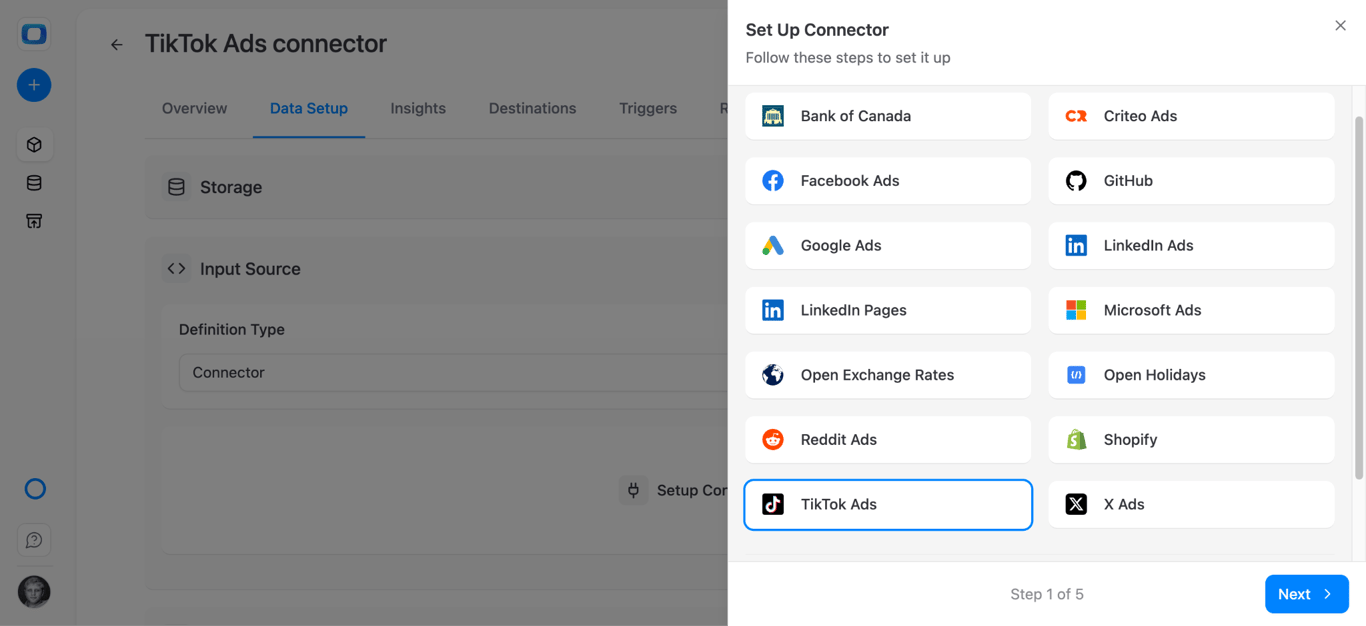Click the TikTok Ads logo icon
Image resolution: width=1366 pixels, height=626 pixels.
(x=773, y=504)
